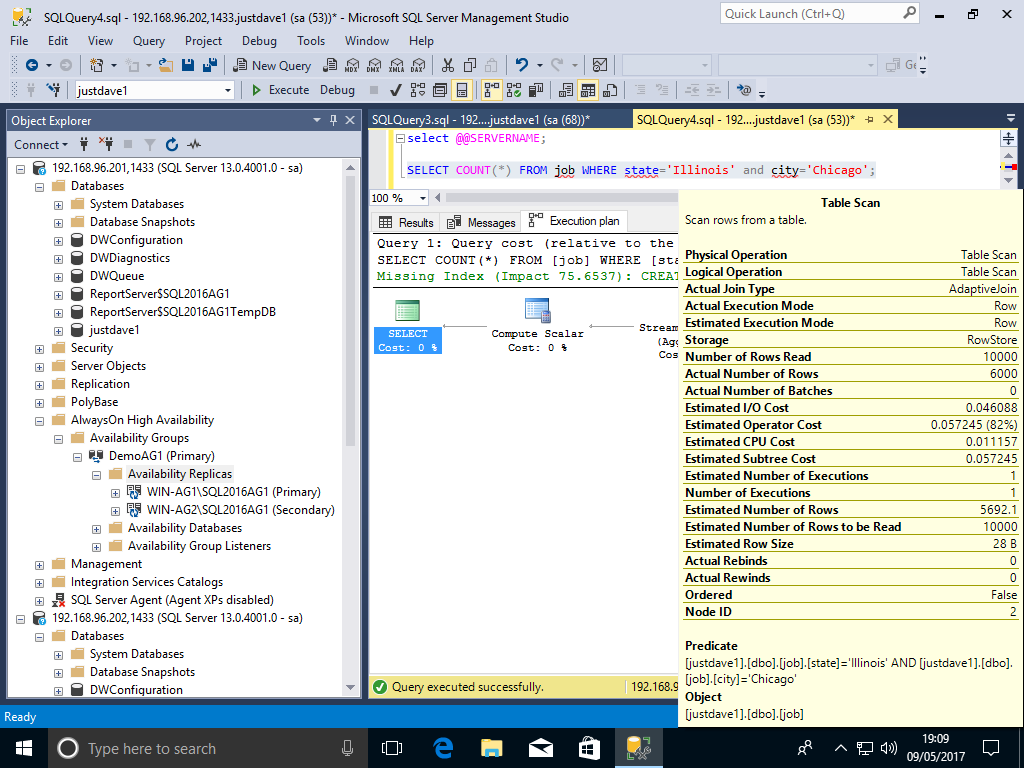Click the Save All icon in toolbar
Viewport: 1024px width, 768px height.
pos(211,65)
